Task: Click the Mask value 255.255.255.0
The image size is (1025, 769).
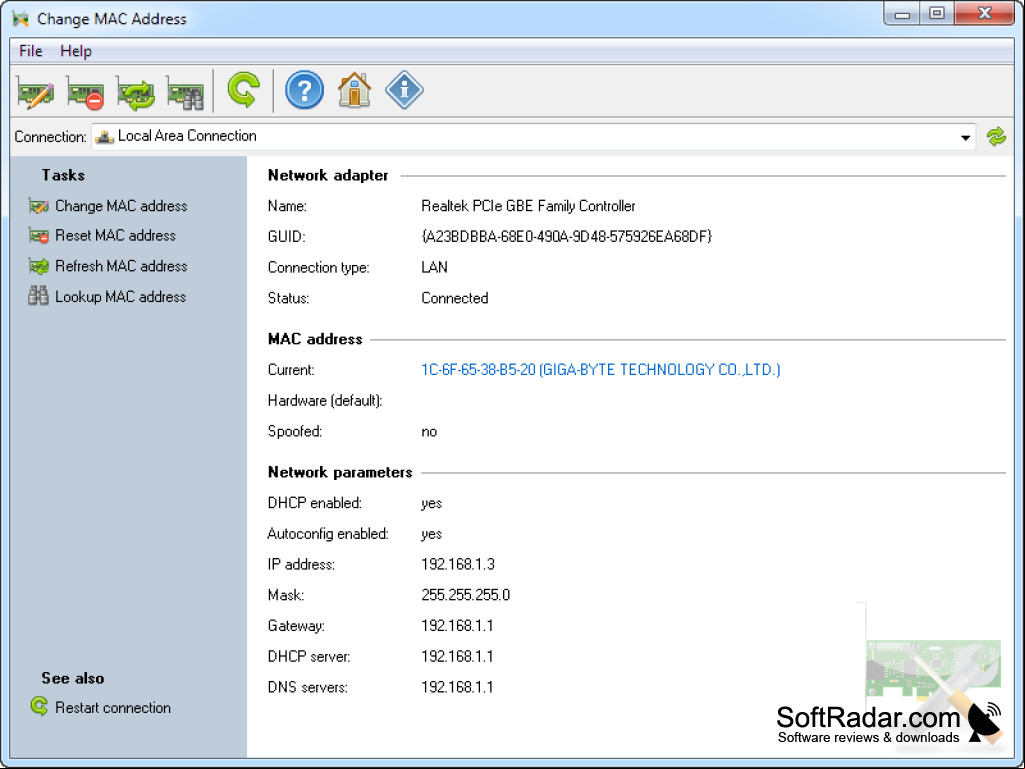Action: coord(465,595)
